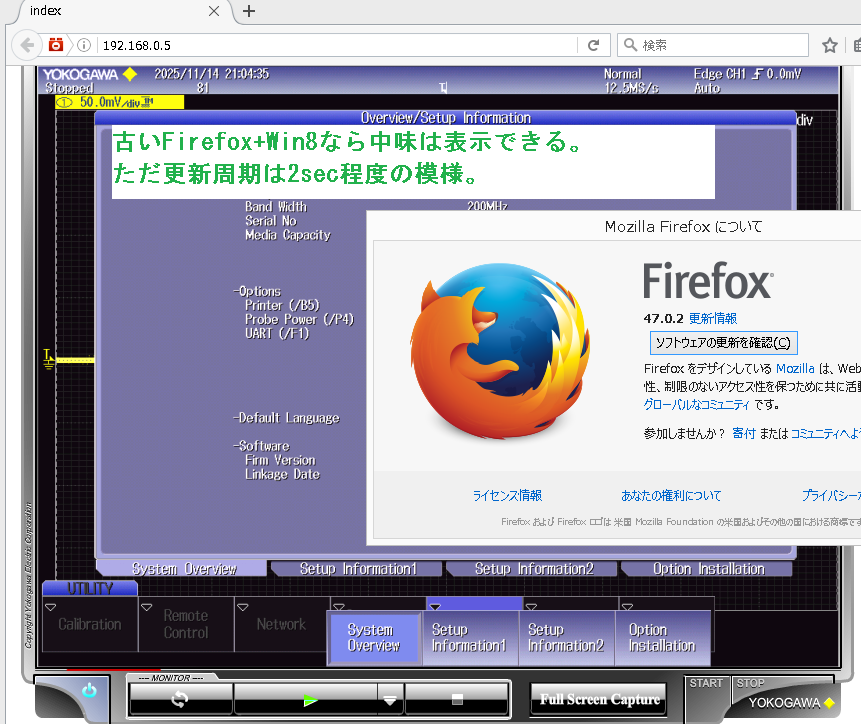Click the blue power icon
Screen dimensions: 861x724
point(89,690)
